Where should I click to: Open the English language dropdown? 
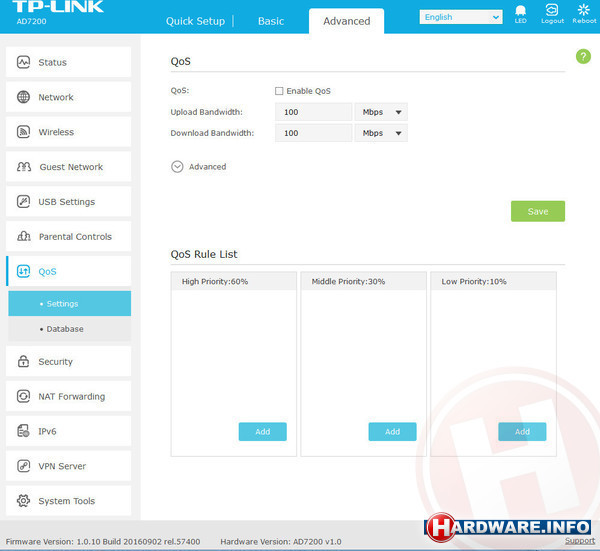coord(461,17)
